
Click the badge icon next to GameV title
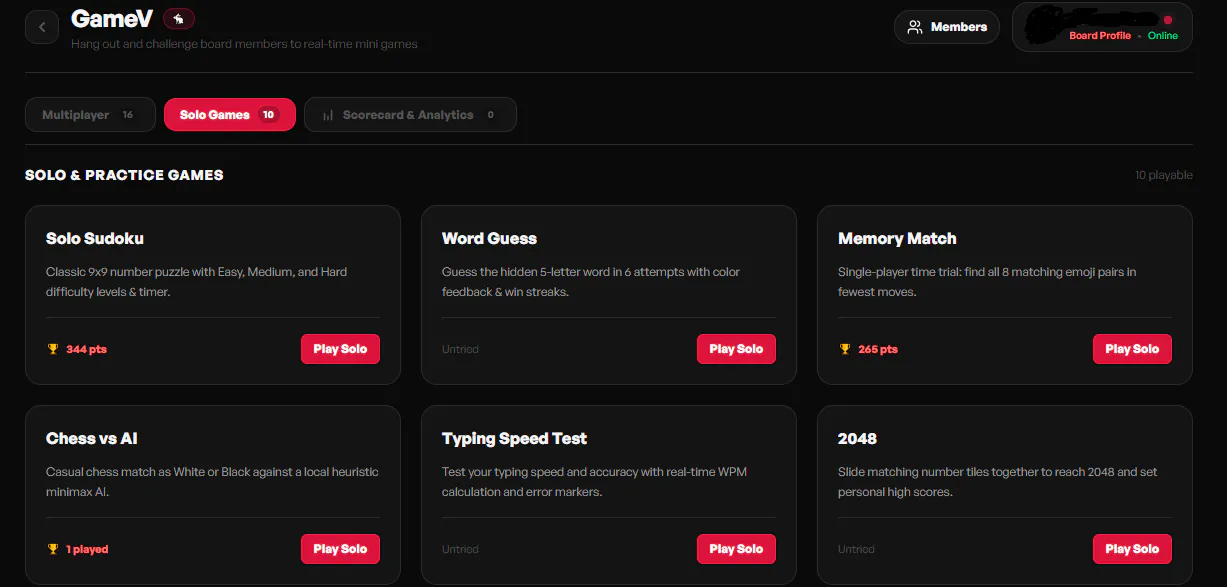178,19
